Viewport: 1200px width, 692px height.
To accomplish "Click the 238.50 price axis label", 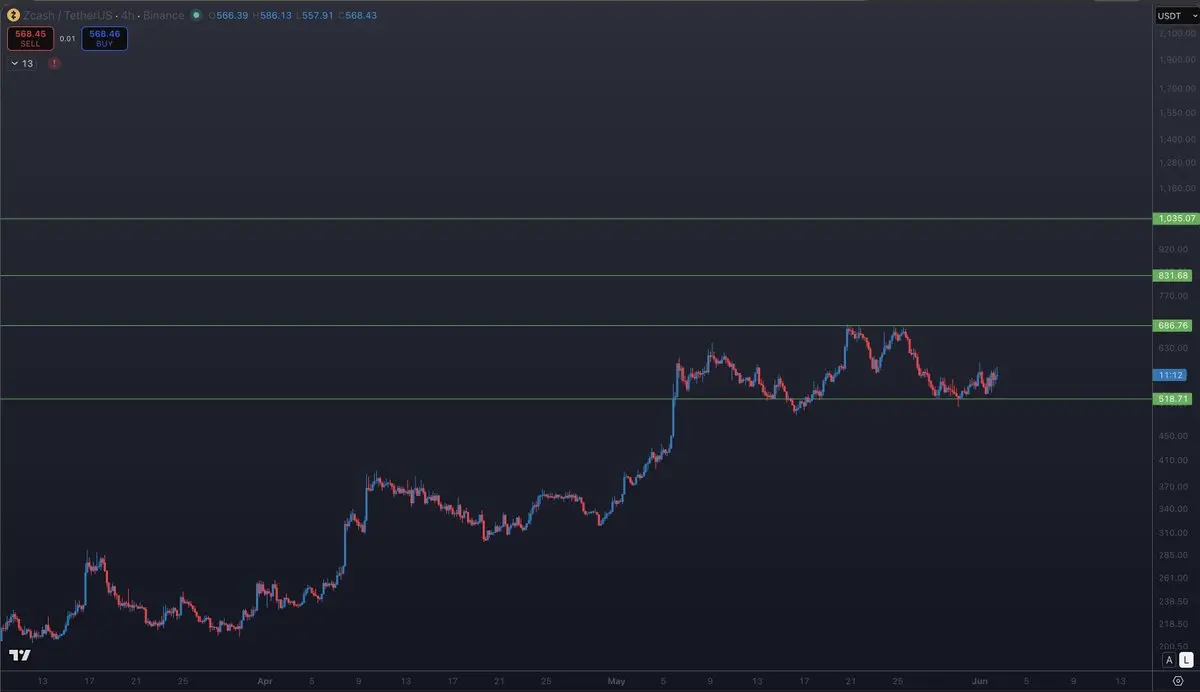I will [x=1174, y=601].
